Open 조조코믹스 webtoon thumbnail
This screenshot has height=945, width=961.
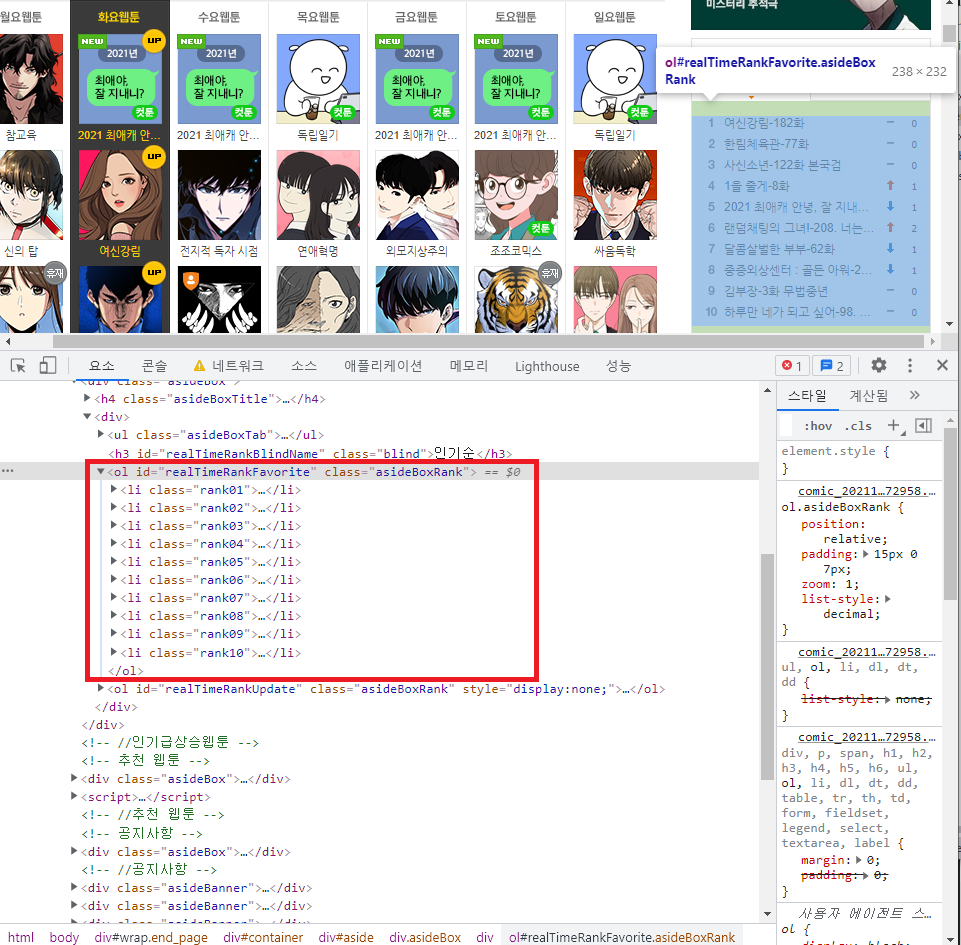click(516, 195)
